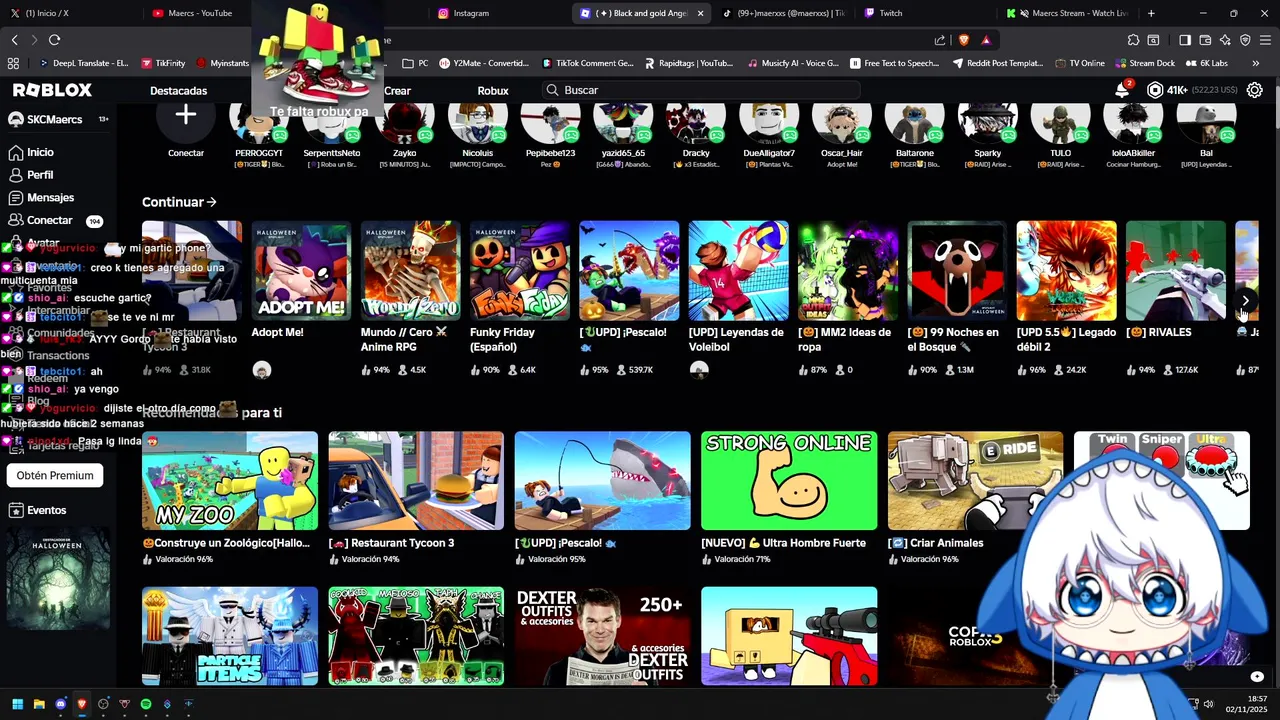Image resolution: width=1280 pixels, height=720 pixels.
Task: Click the bookmarks apps grid icon
Action: click(13, 63)
